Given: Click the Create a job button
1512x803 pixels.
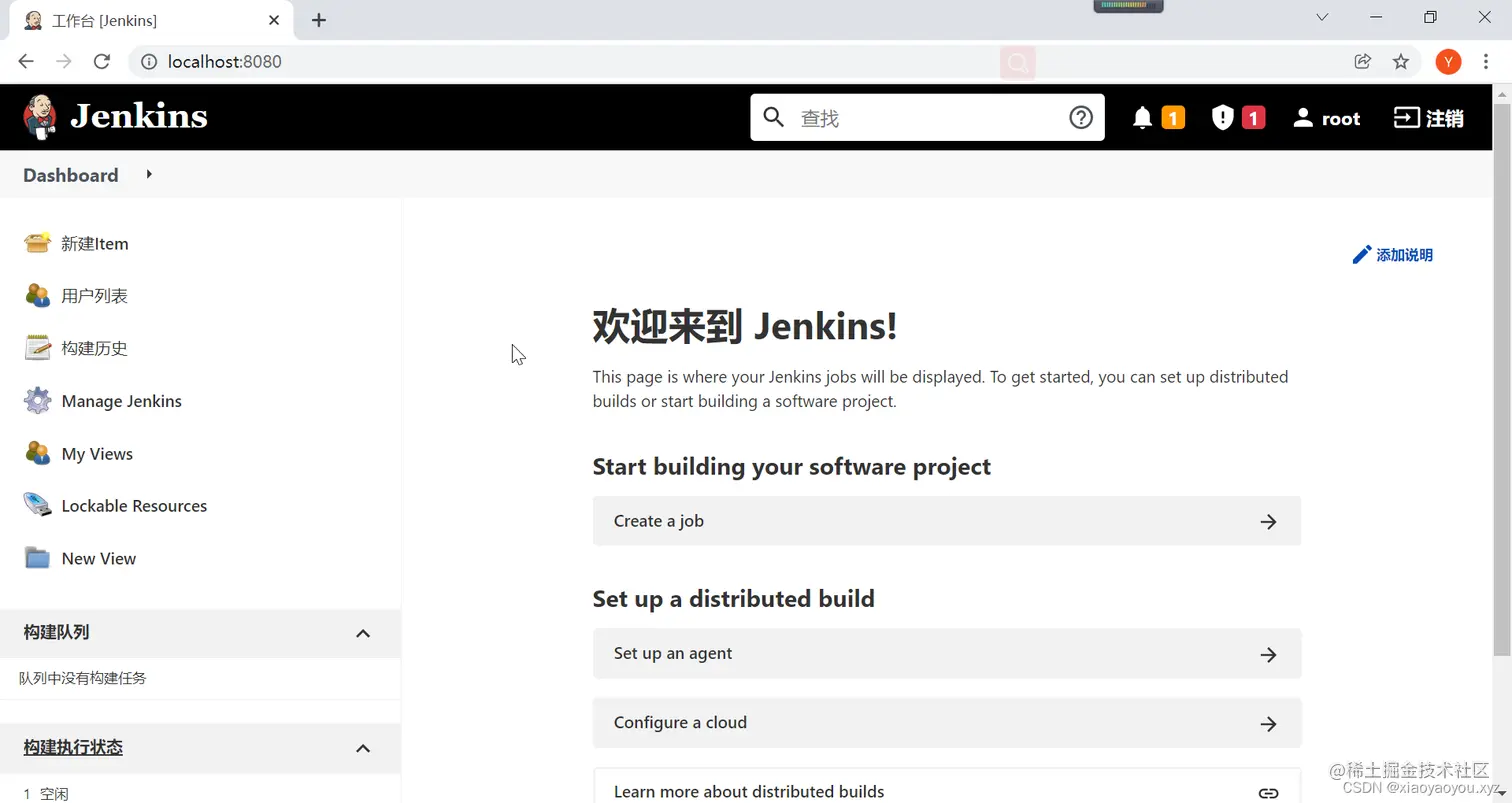Looking at the screenshot, I should [946, 521].
